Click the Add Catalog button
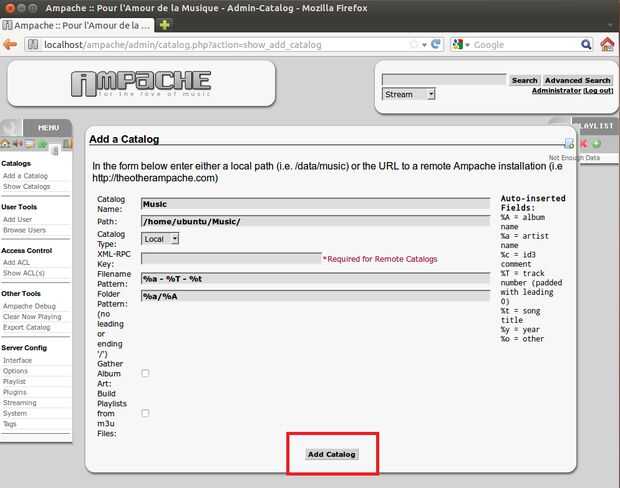The image size is (620, 488). click(332, 454)
